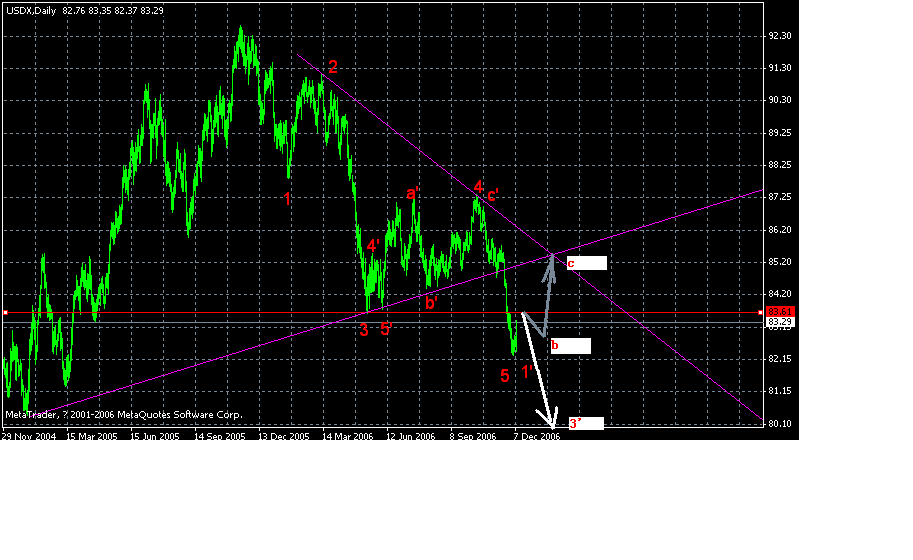Image resolution: width=913 pixels, height=560 pixels.
Task: Click the 8 Sep 2006 date label
Action: [x=473, y=437]
